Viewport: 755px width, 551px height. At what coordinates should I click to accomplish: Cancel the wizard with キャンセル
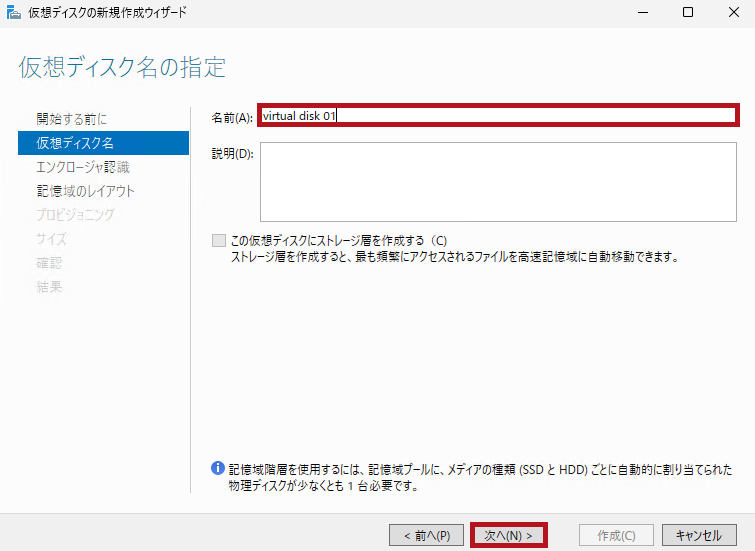(x=698, y=535)
